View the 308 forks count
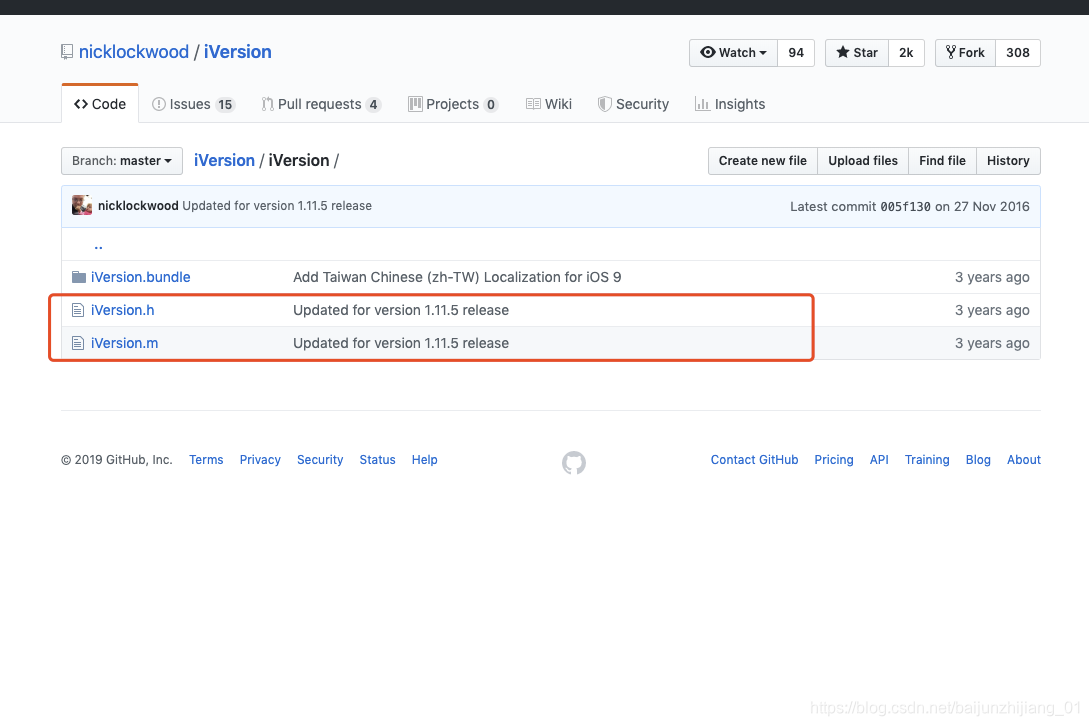Image resolution: width=1089 pixels, height=726 pixels. point(1018,53)
